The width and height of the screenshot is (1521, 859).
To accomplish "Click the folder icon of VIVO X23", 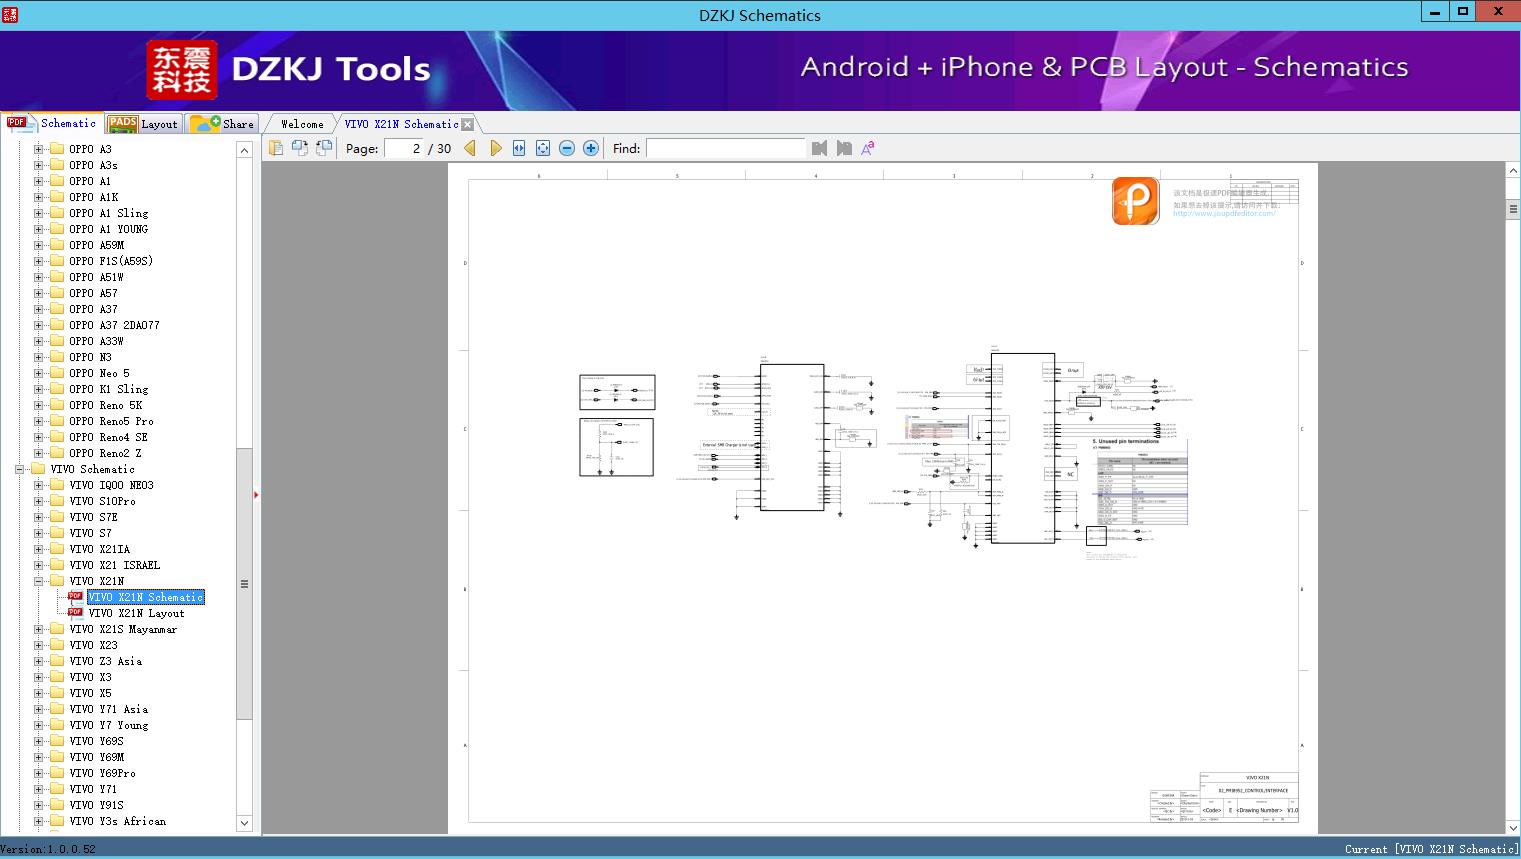I will [x=57, y=645].
